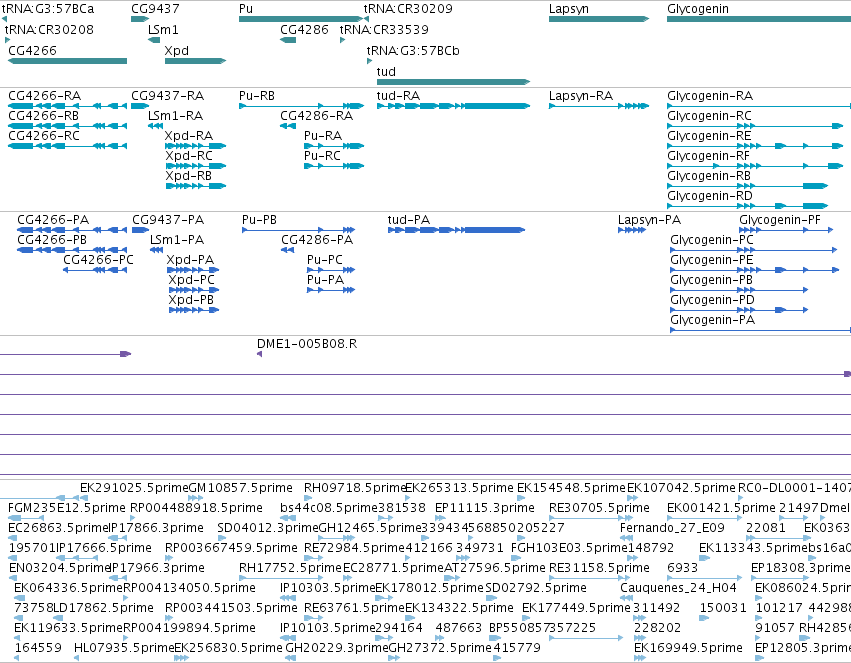
Task: Select the Xpd-RC transcript label
Action: click(x=189, y=156)
